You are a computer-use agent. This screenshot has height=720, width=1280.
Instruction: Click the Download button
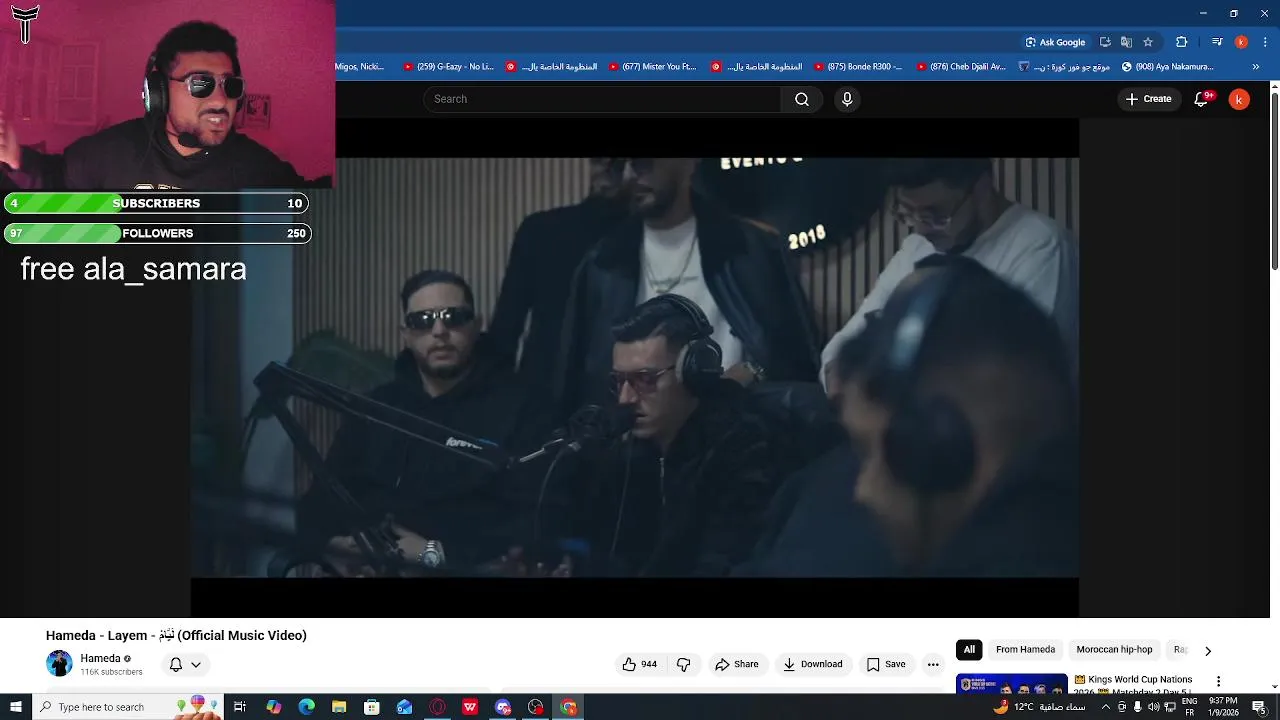813,664
